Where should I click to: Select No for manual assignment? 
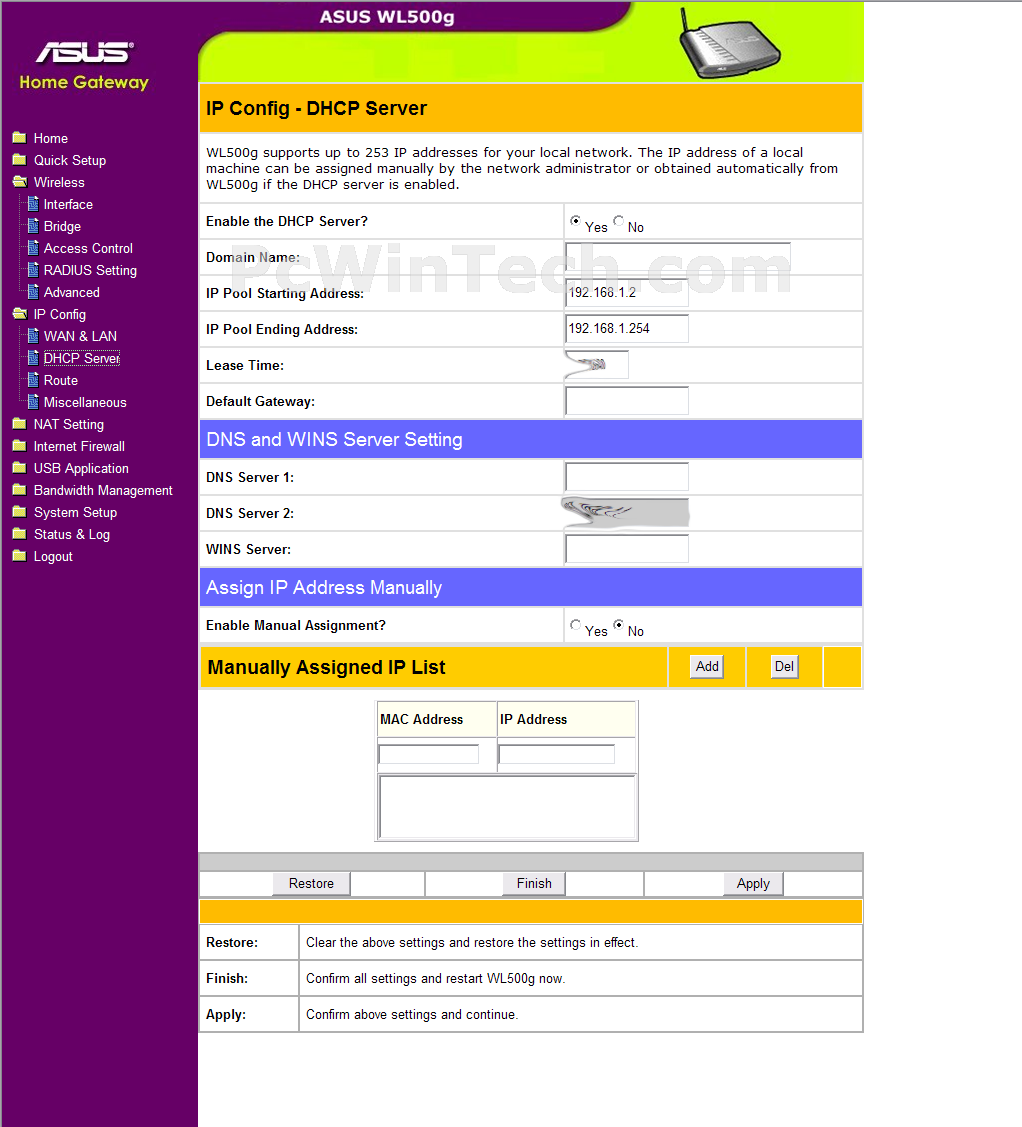coord(618,625)
